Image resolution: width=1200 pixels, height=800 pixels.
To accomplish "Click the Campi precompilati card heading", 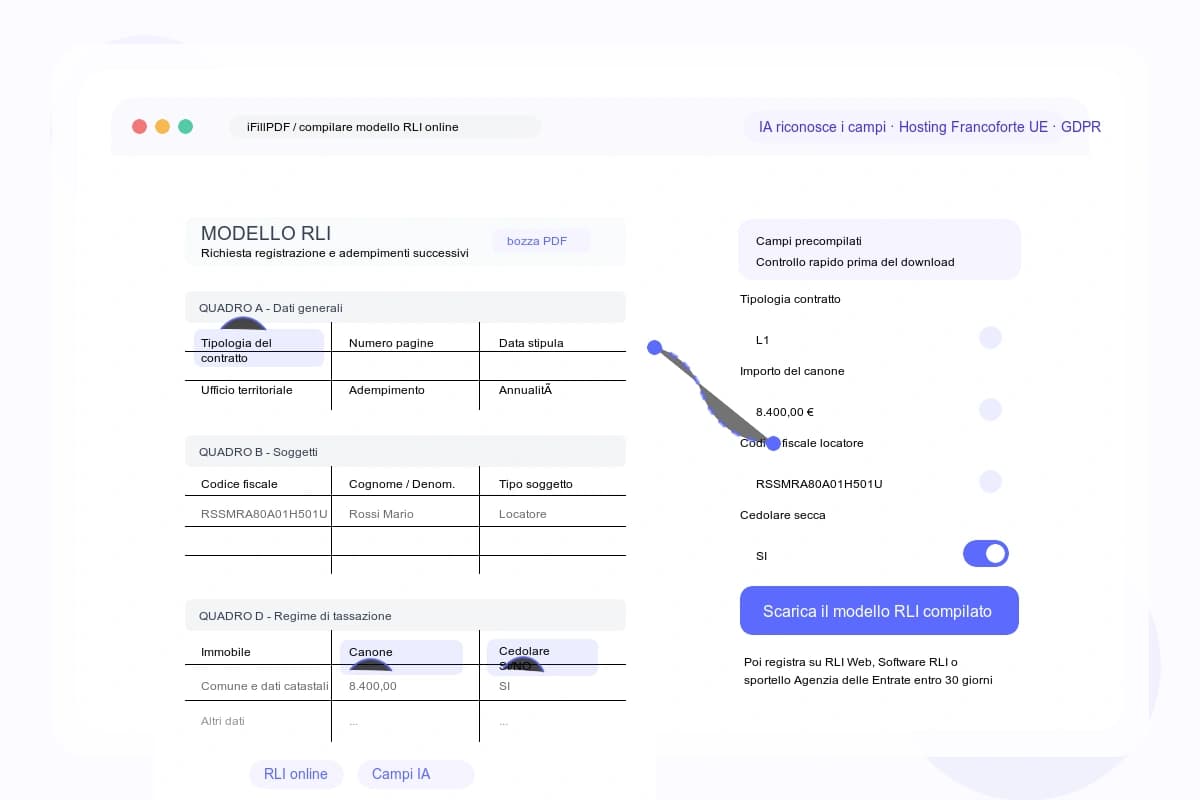I will (x=809, y=241).
